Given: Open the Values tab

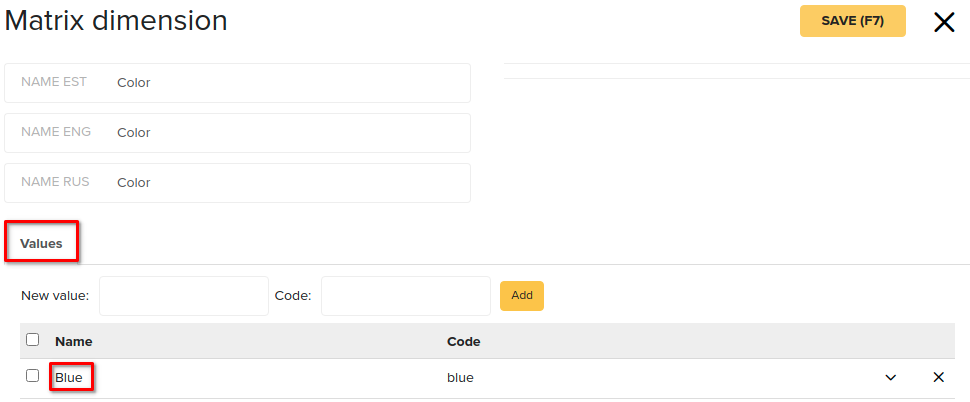Looking at the screenshot, I should [x=41, y=244].
